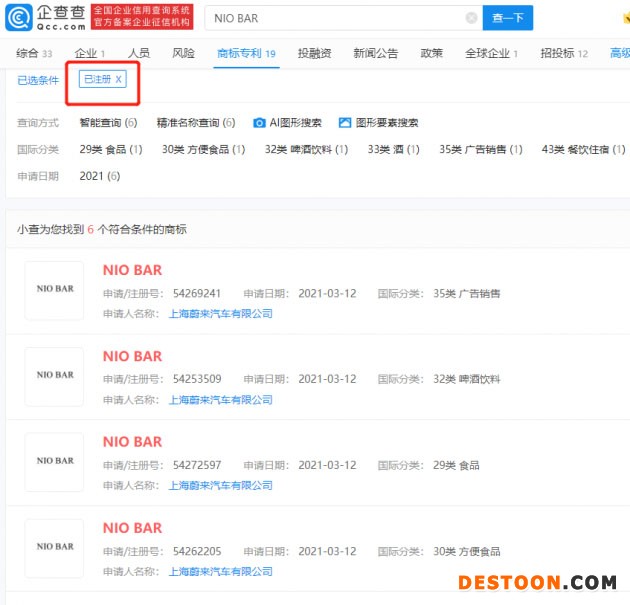Open 图形要素搜索 image element search
Image resolution: width=630 pixels, height=605 pixels.
tap(345, 123)
